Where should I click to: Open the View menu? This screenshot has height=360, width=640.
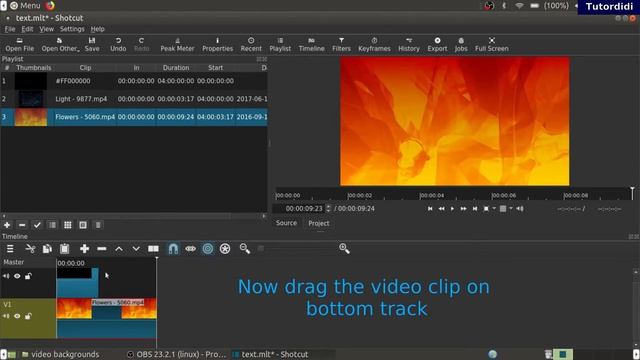[47, 29]
